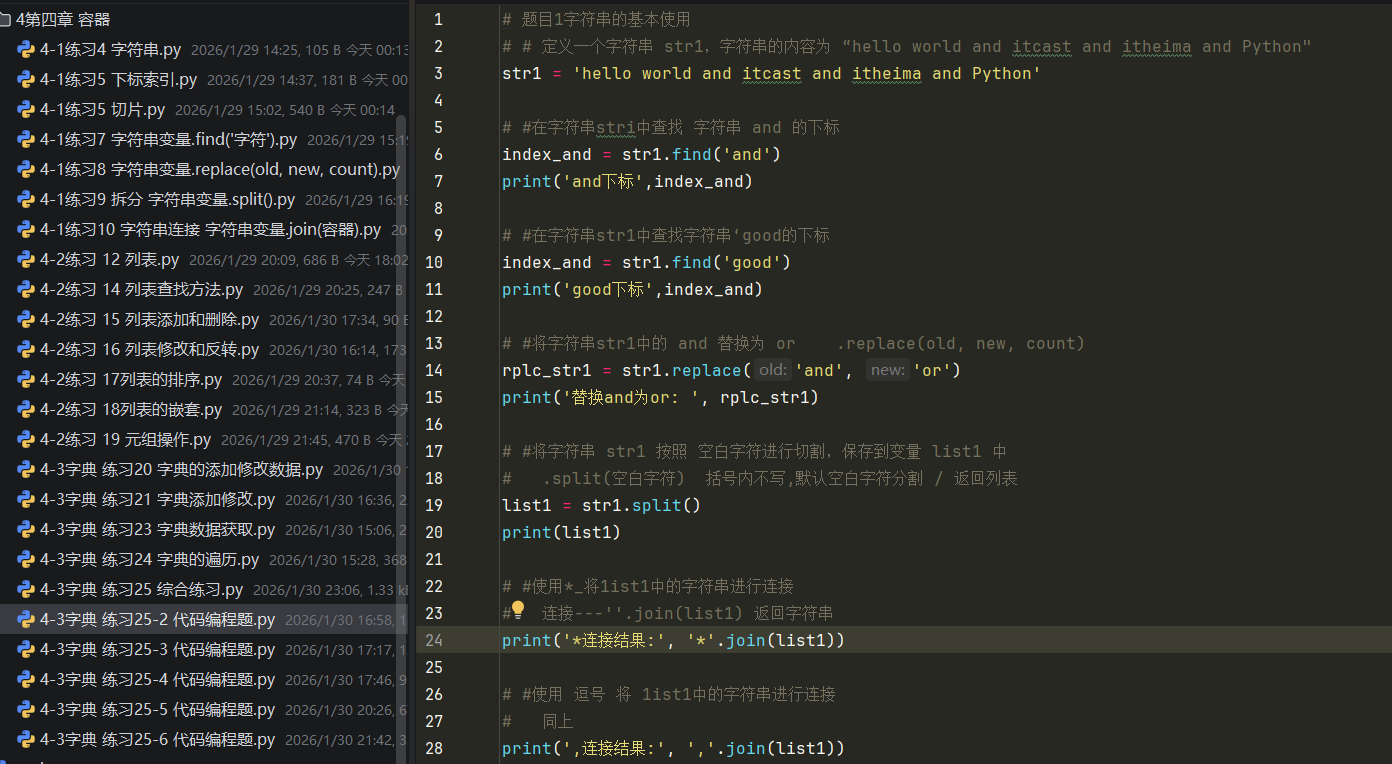Click the print('替换and为or: ', rplc_str1) line
This screenshot has width=1392, height=764.
pyautogui.click(x=660, y=397)
